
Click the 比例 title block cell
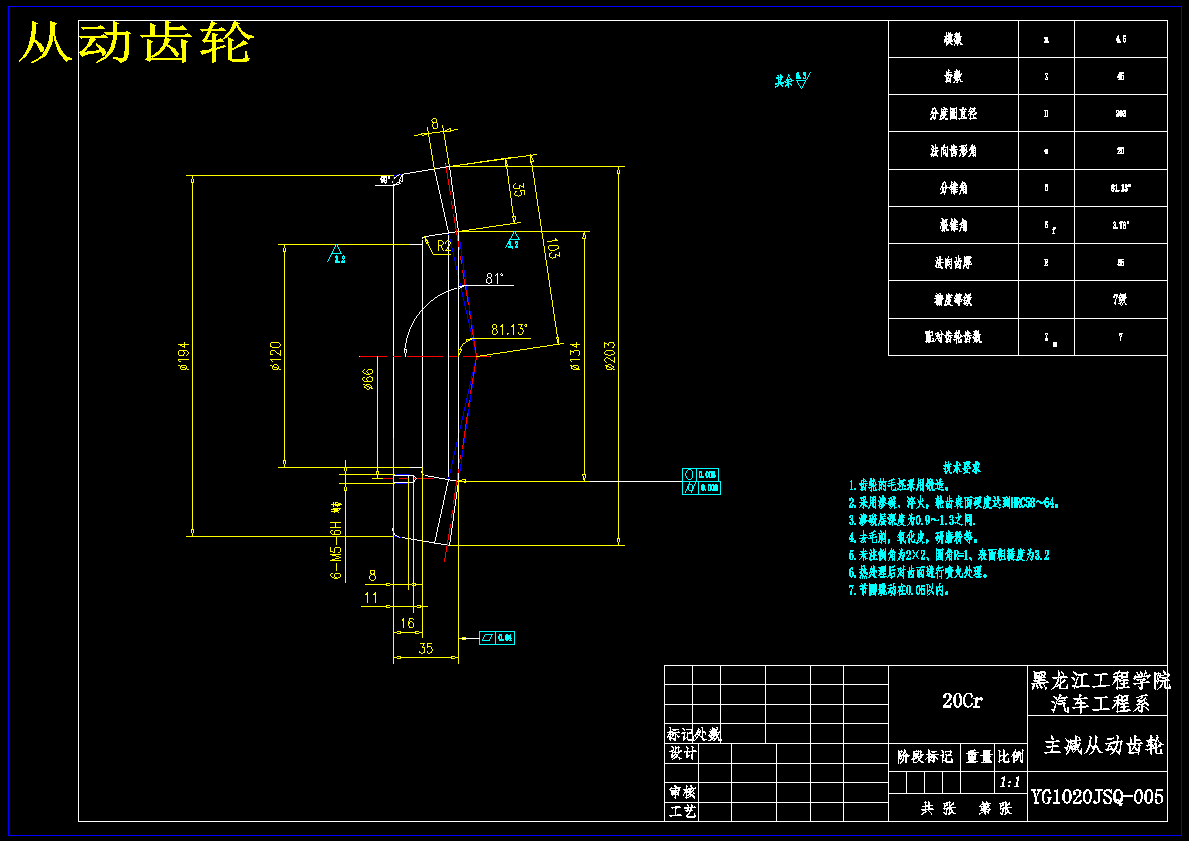pos(1011,756)
